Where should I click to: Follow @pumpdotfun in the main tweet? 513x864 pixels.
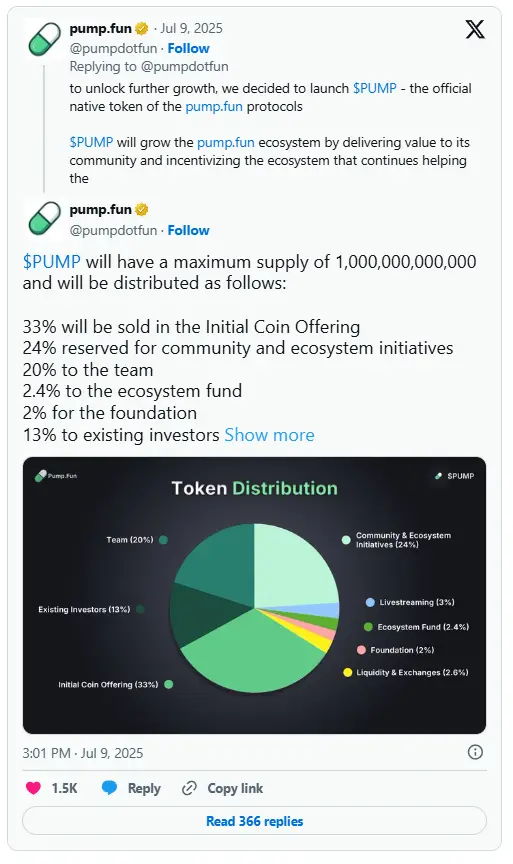pos(188,230)
